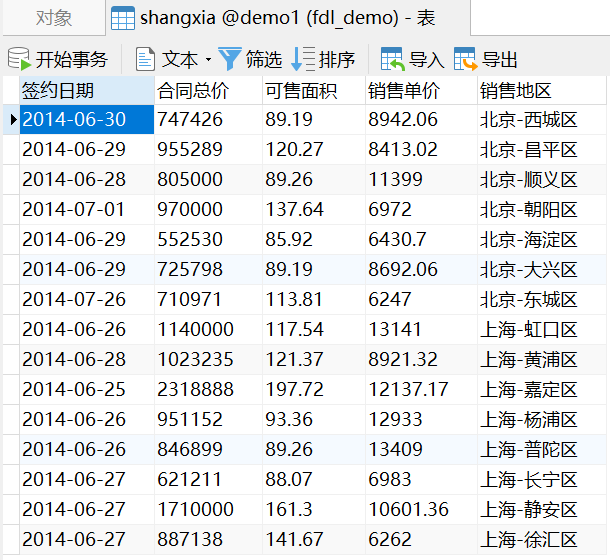
Task: Click the cell 1023235
Action: pos(209,359)
